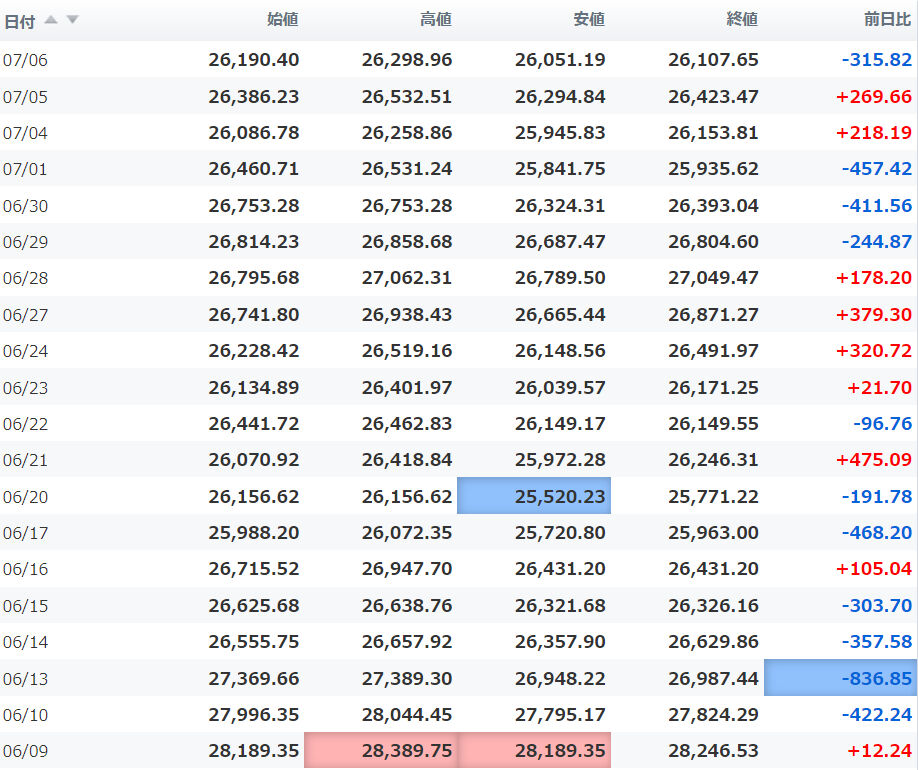Select high value 26,947.70

click(x=407, y=569)
